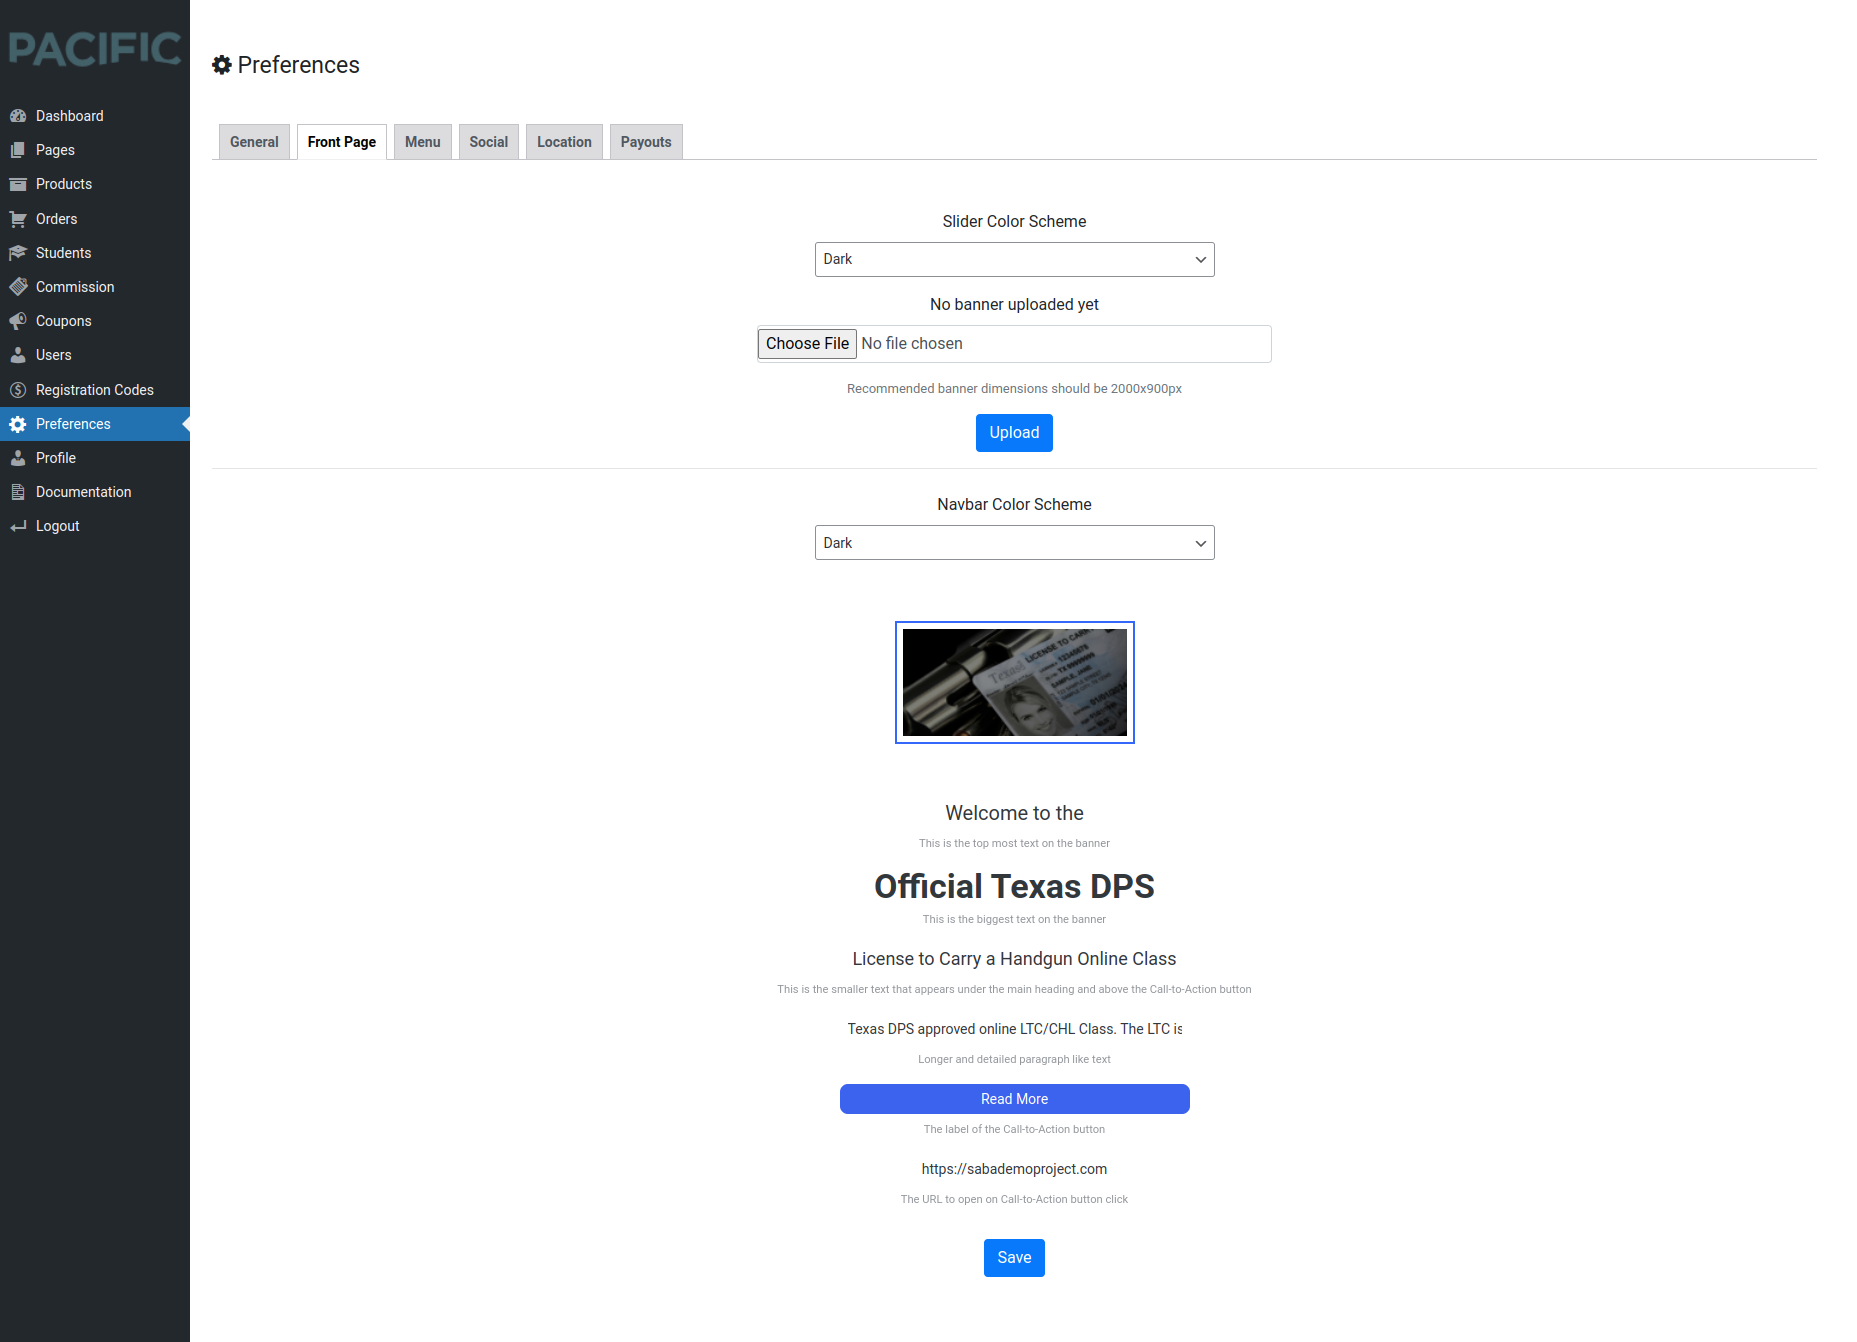
Task: Switch to the General tab
Action: pos(254,142)
